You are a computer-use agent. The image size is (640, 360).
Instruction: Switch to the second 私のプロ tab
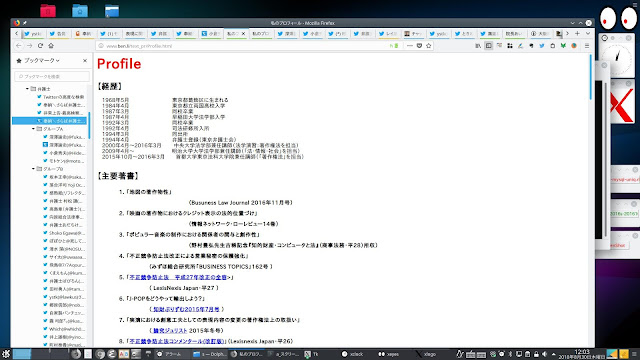coord(261,33)
